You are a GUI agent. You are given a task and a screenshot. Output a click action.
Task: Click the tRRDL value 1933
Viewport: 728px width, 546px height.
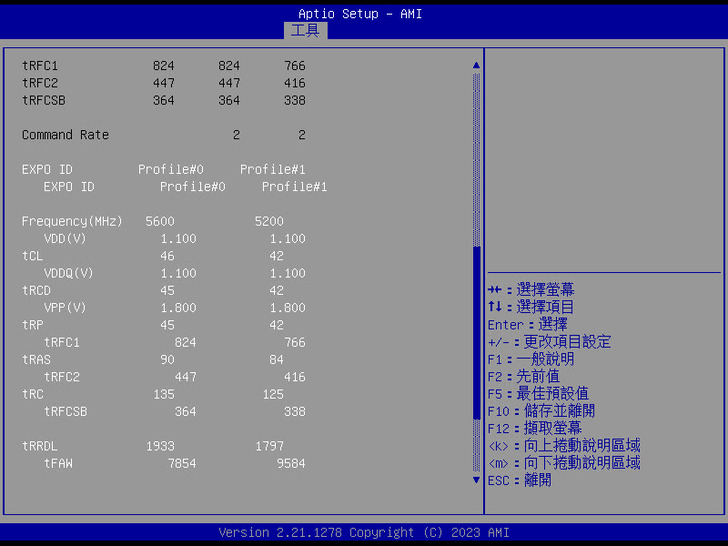click(x=160, y=446)
